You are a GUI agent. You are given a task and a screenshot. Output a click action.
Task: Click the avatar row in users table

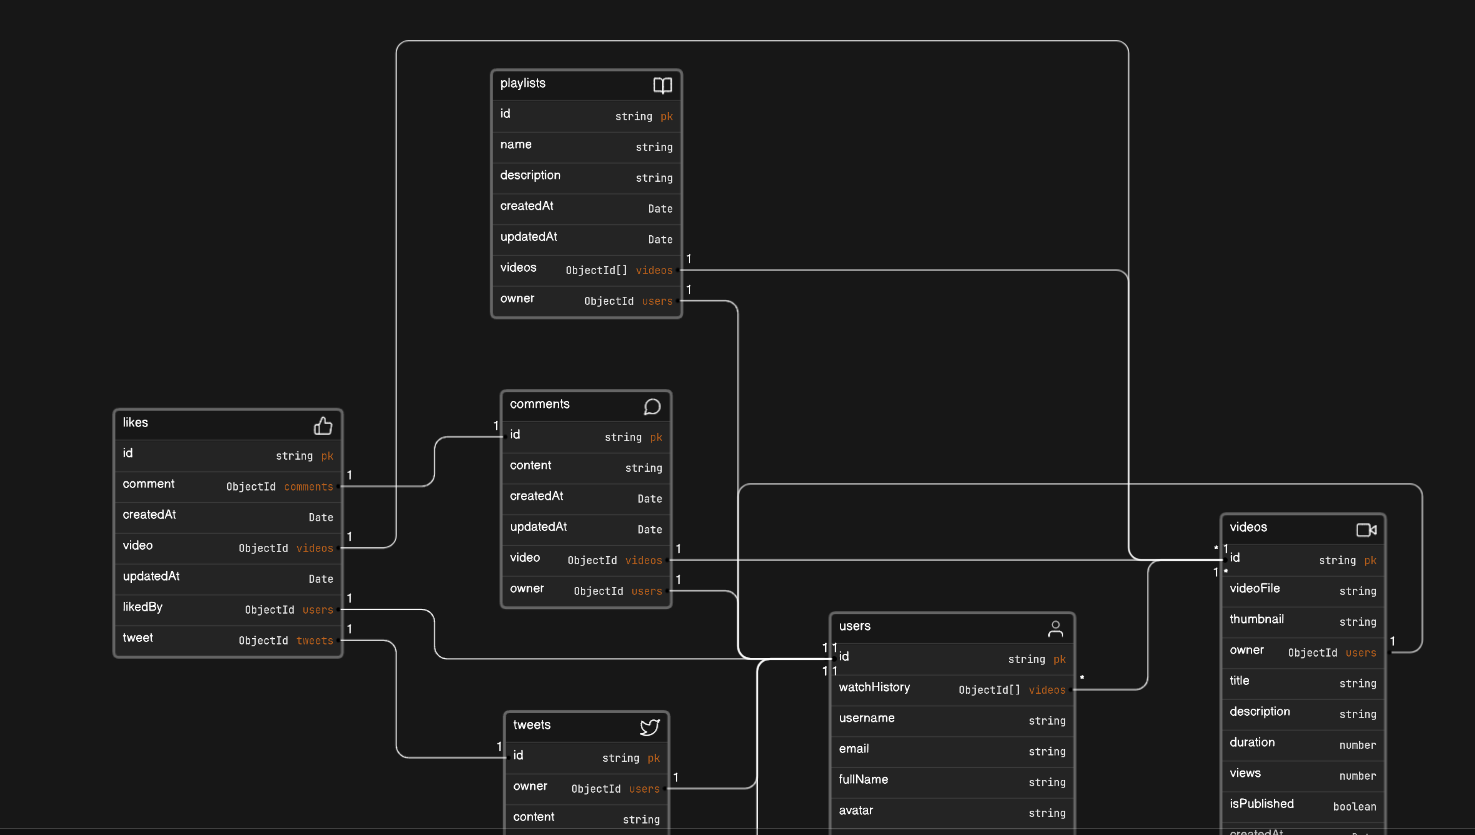coord(952,813)
